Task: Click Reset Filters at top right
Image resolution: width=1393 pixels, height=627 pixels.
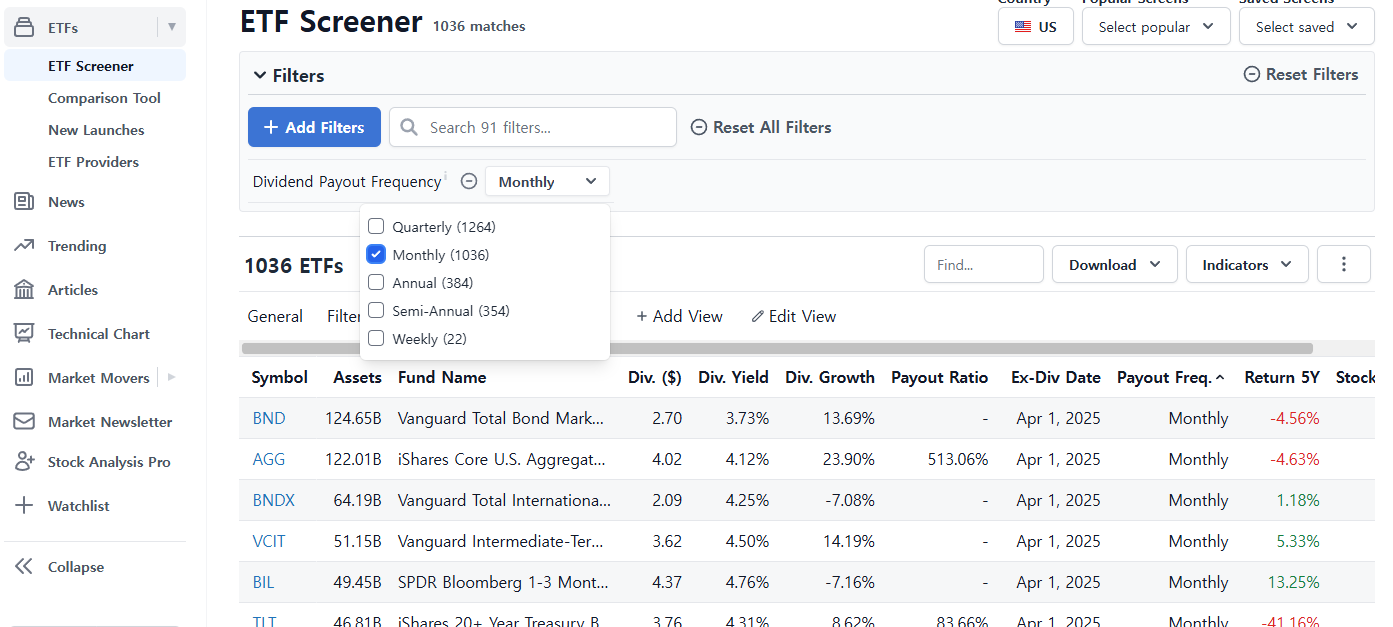Action: (x=1301, y=74)
